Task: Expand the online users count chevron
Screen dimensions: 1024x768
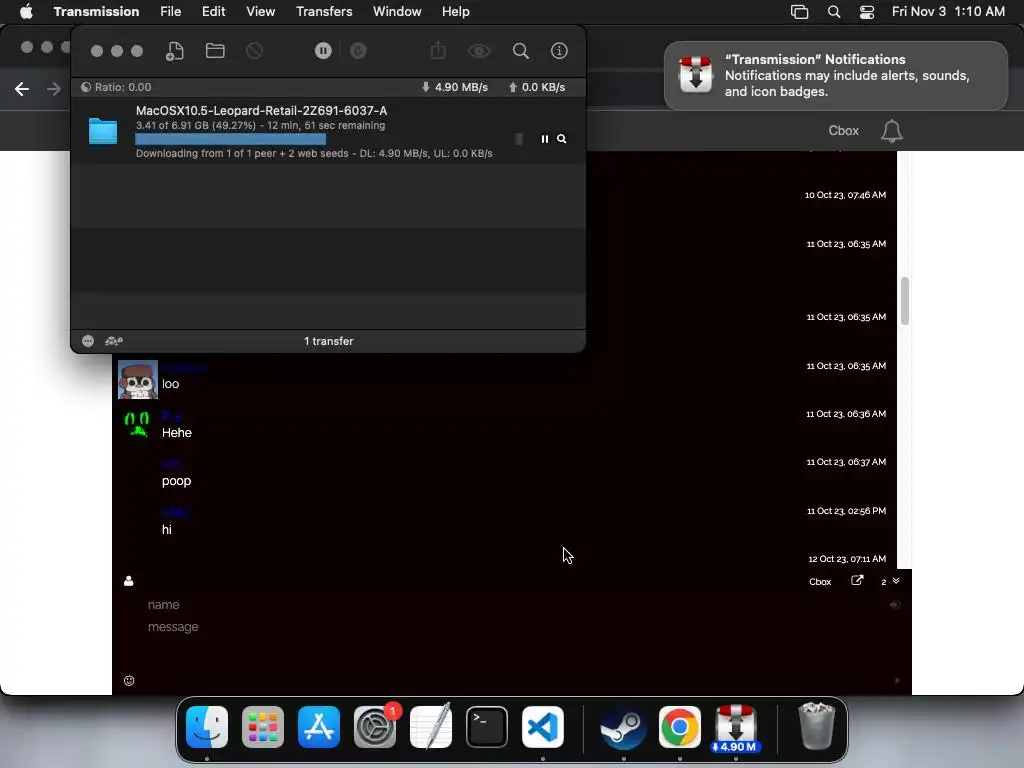Action: click(x=896, y=581)
